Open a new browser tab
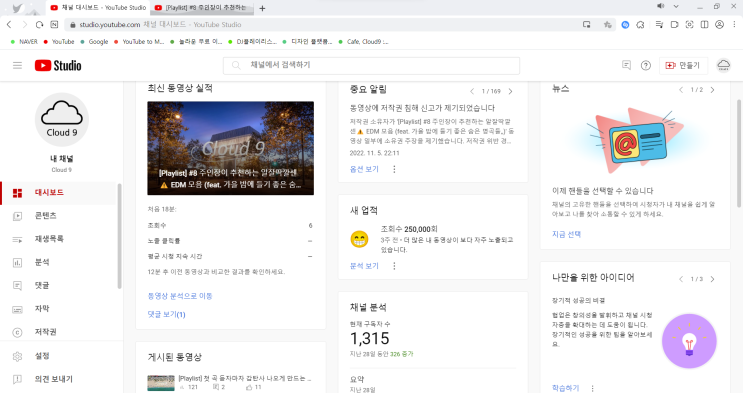 tap(263, 8)
